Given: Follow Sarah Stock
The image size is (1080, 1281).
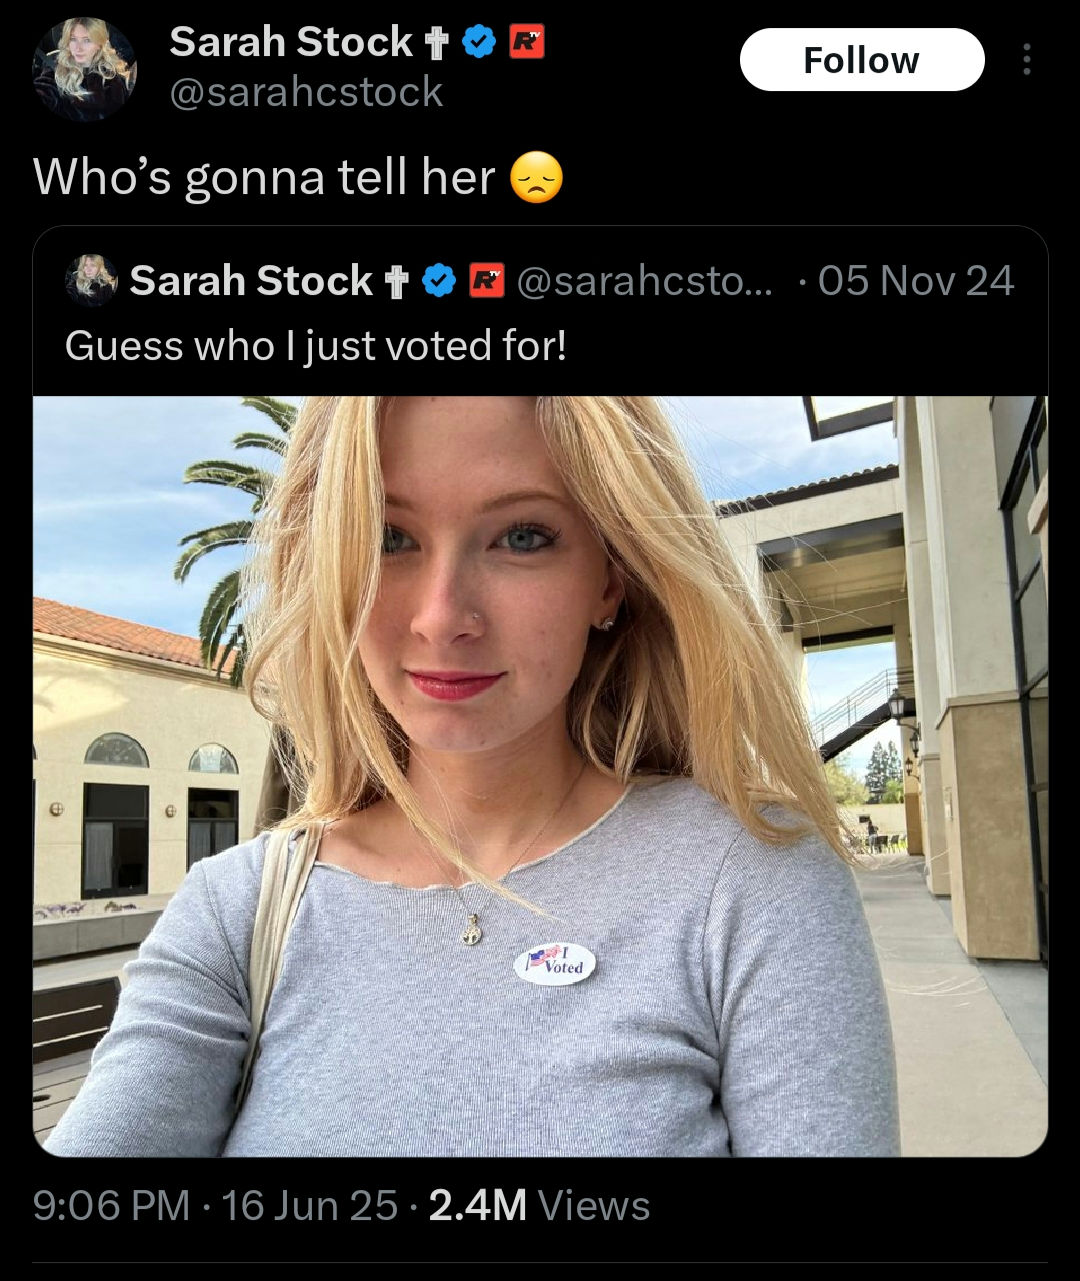Looking at the screenshot, I should 861,60.
